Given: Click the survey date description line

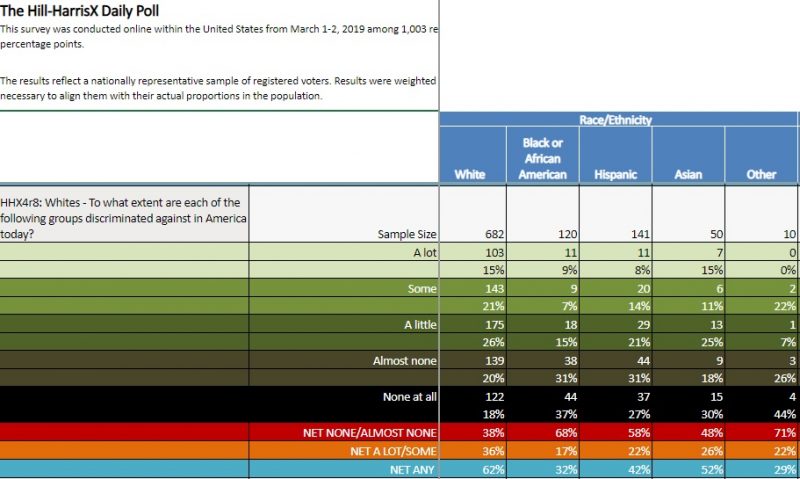Looking at the screenshot, I should pos(219,29).
